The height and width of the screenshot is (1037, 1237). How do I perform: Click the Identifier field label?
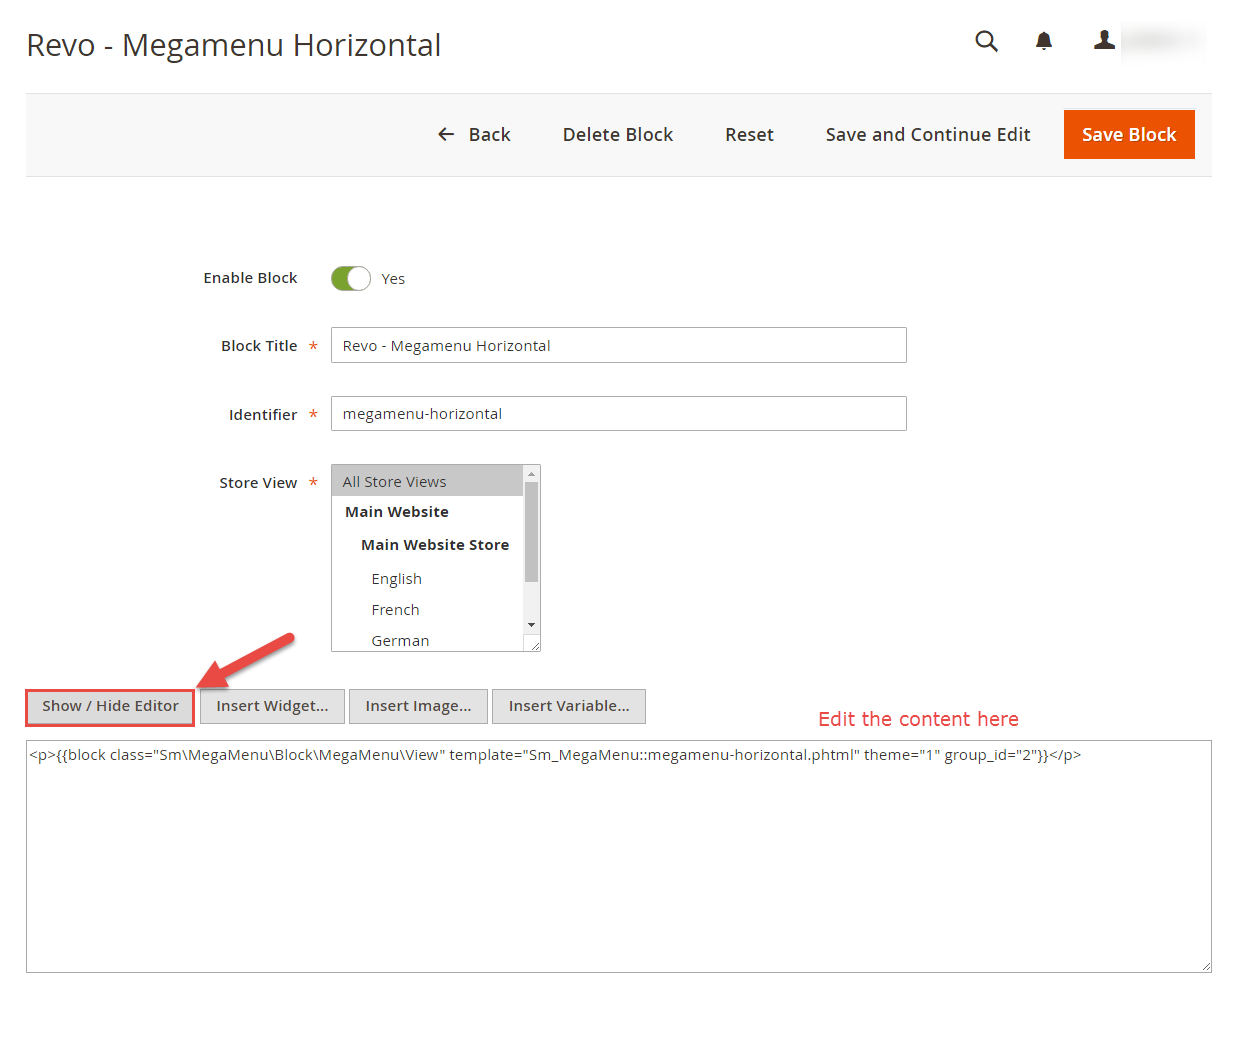tap(263, 415)
